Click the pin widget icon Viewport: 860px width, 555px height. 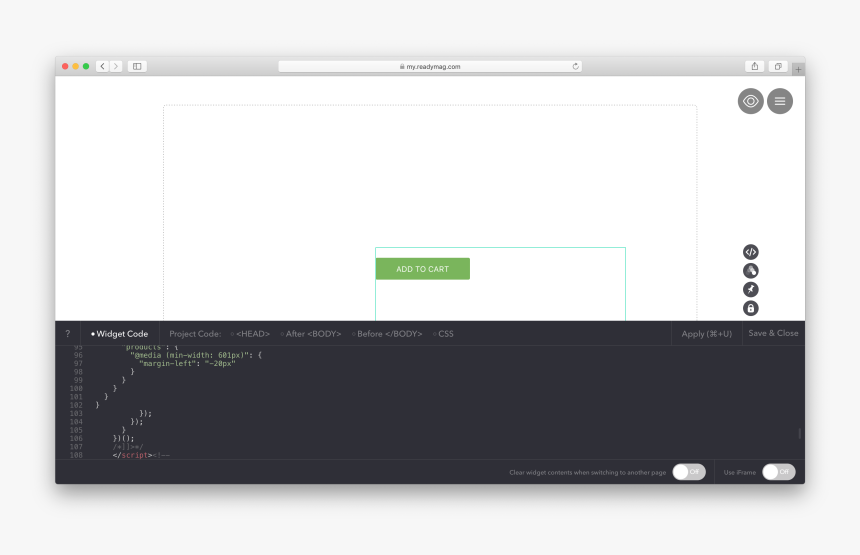coord(750,290)
